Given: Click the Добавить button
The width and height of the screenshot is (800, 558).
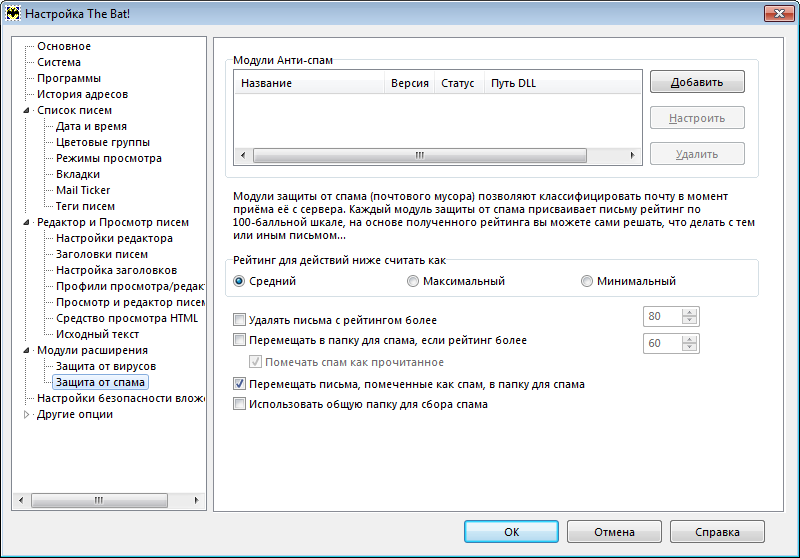Looking at the screenshot, I should point(697,82).
